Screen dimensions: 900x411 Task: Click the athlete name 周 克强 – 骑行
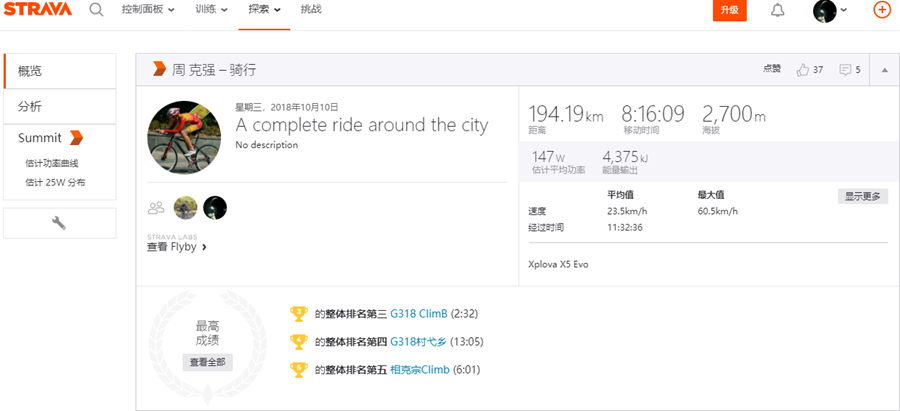point(214,70)
